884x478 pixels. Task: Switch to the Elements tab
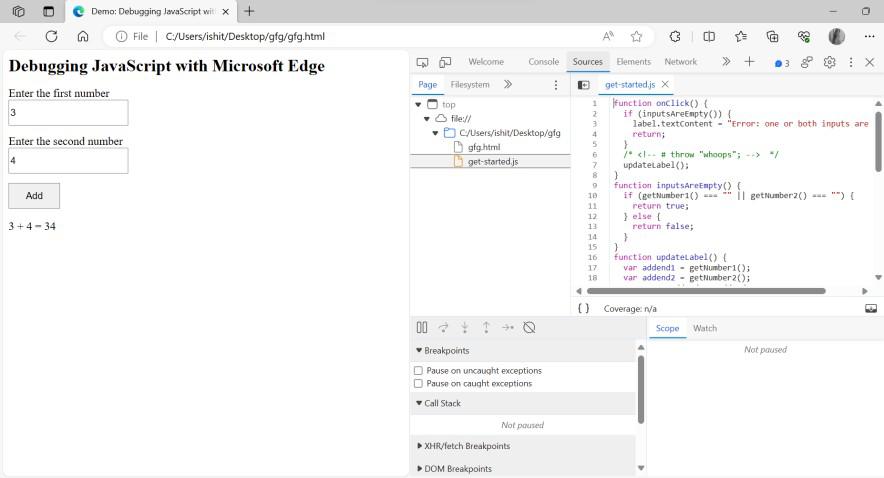634,61
